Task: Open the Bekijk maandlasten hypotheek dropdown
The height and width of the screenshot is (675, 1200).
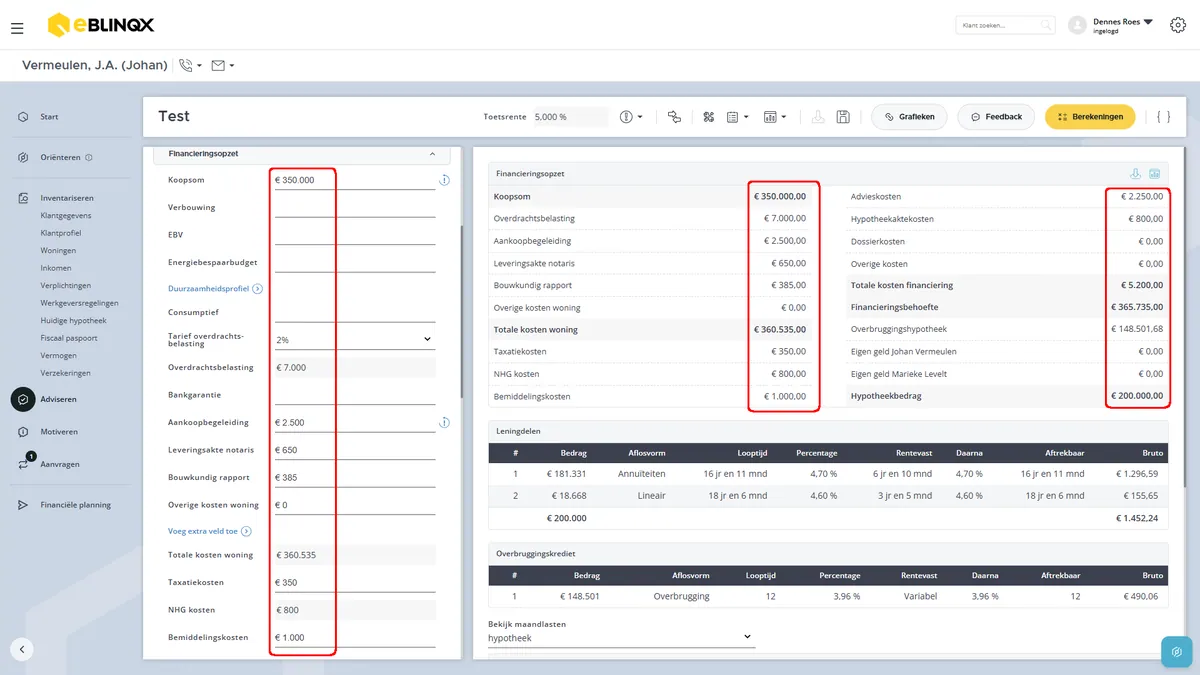Action: pos(621,637)
